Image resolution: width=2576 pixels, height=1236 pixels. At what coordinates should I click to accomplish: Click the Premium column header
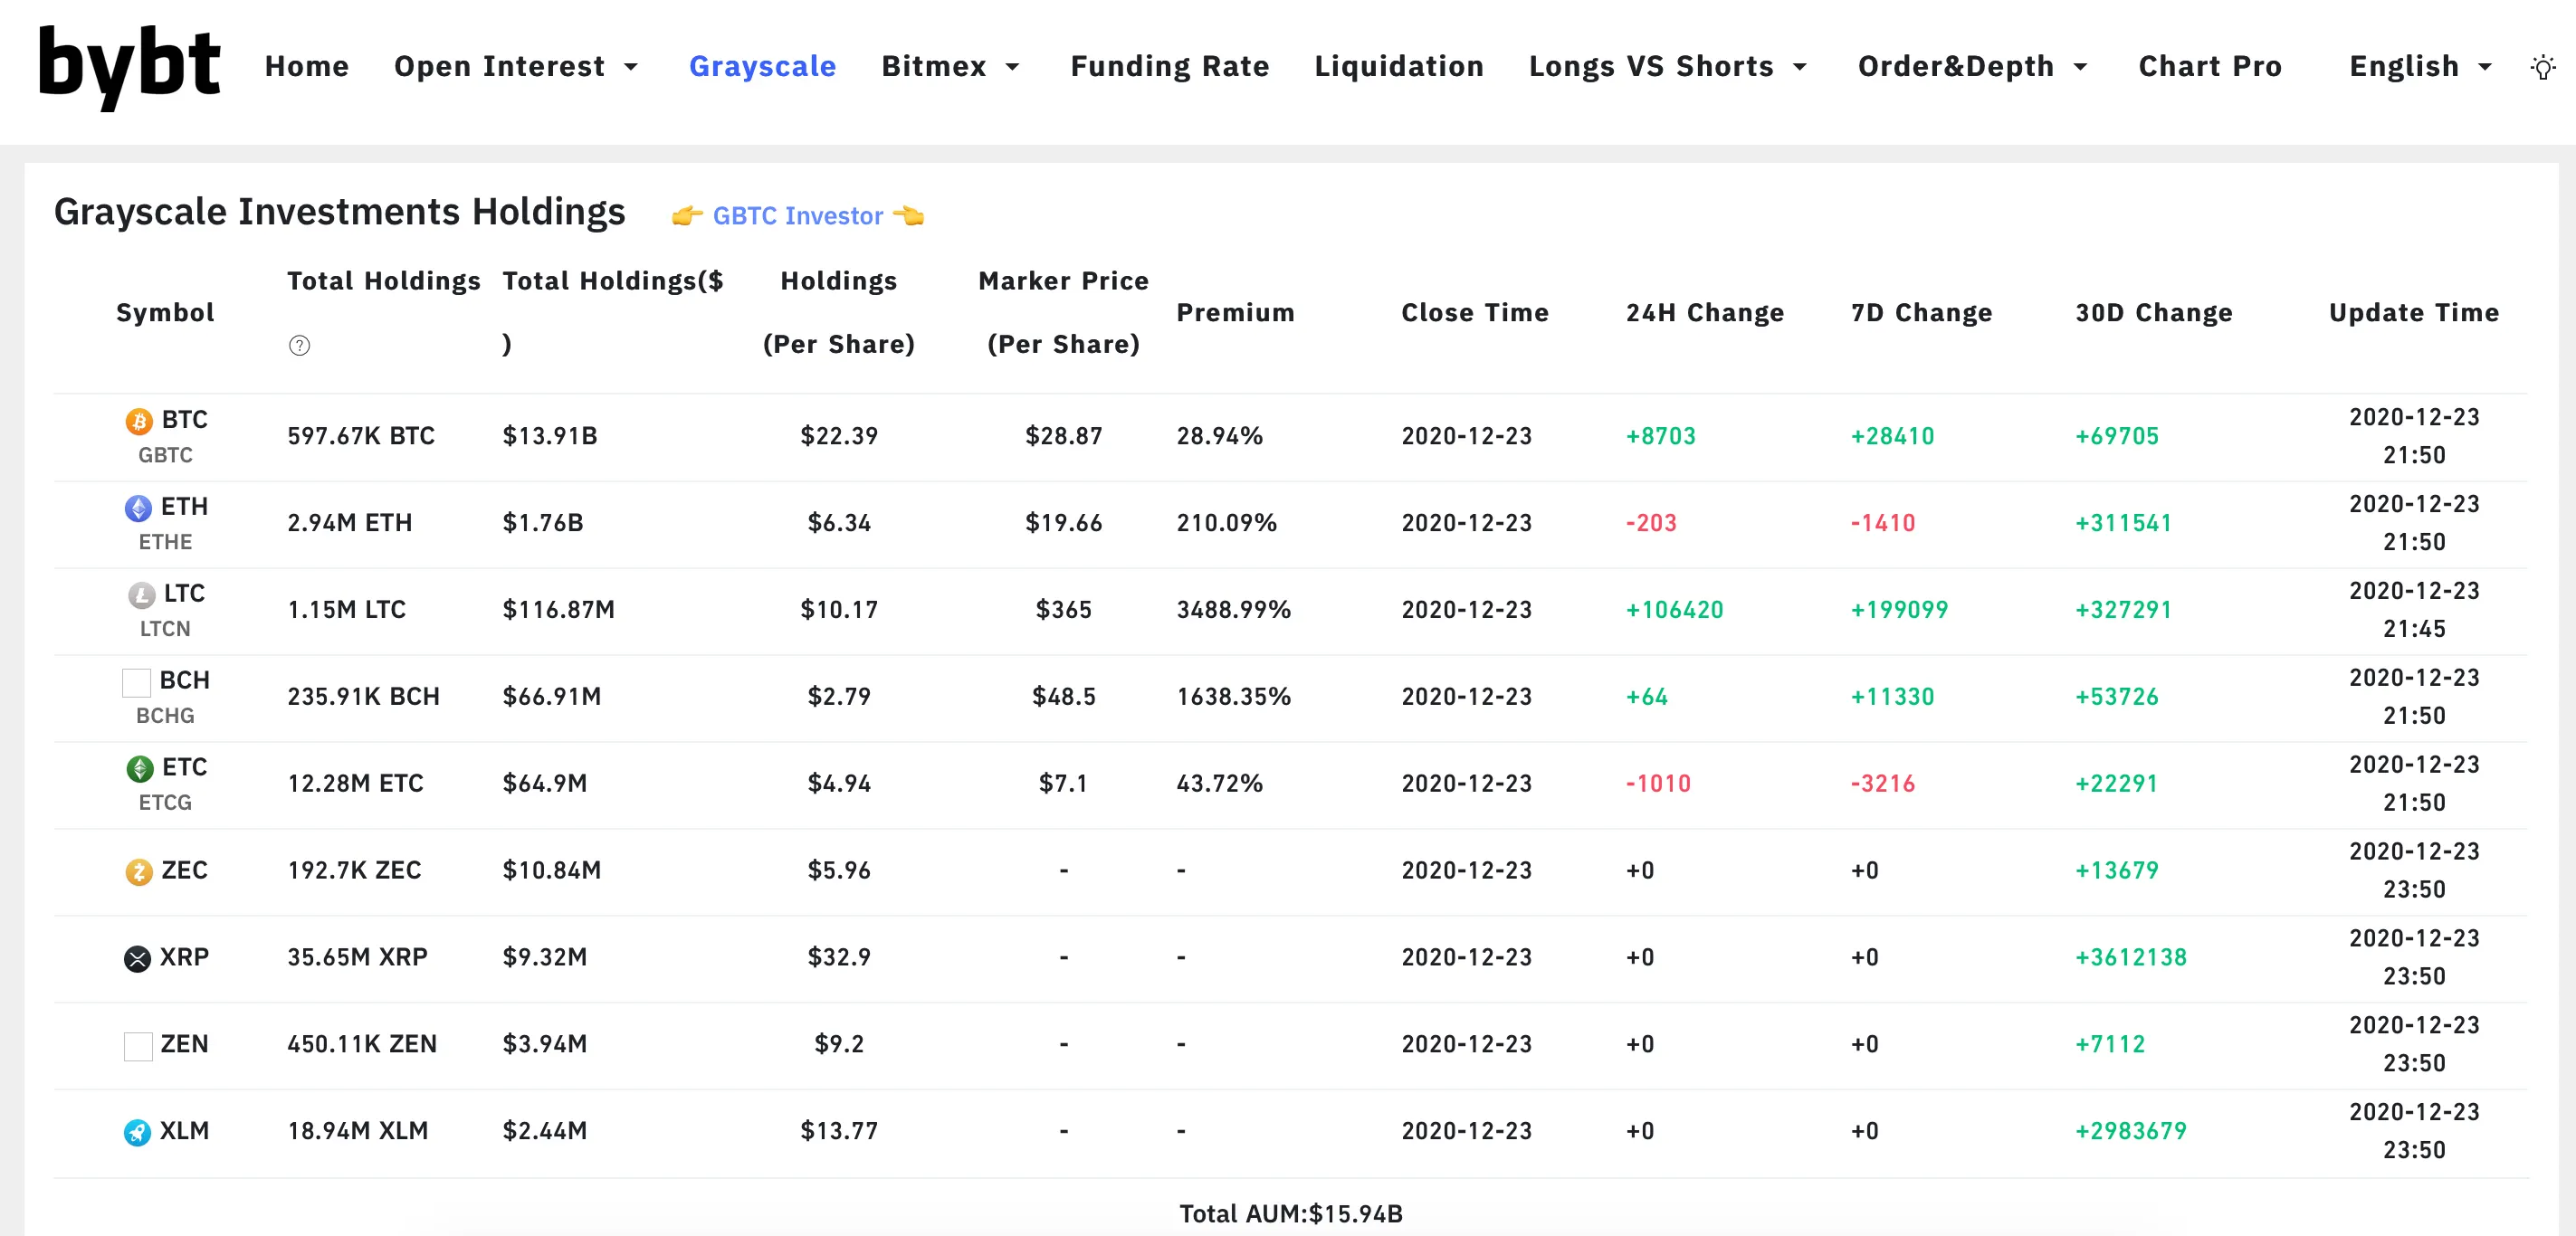(1235, 312)
